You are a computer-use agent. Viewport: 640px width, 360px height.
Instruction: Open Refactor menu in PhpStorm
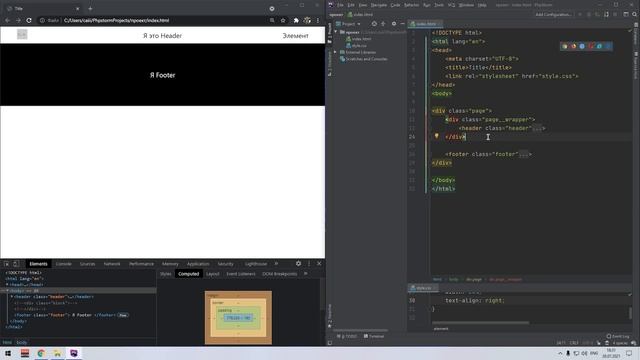click(x=411, y=5)
